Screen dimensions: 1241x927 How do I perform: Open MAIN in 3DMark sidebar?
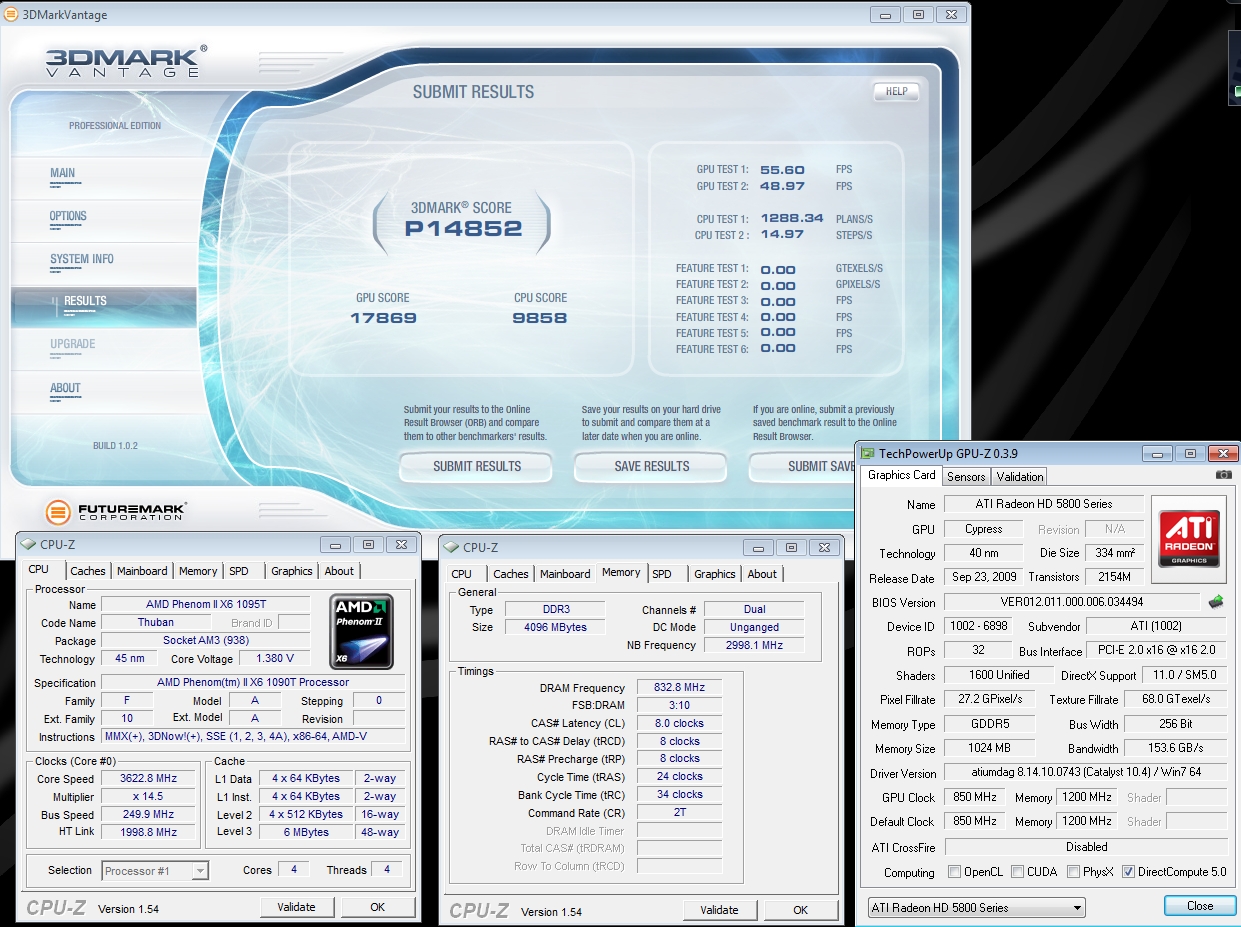[63, 173]
